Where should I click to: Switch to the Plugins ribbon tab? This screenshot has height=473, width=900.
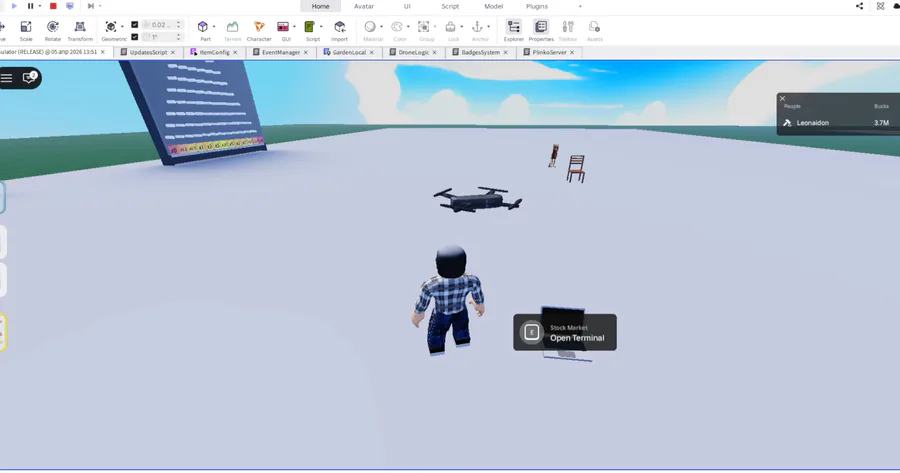[x=537, y=6]
